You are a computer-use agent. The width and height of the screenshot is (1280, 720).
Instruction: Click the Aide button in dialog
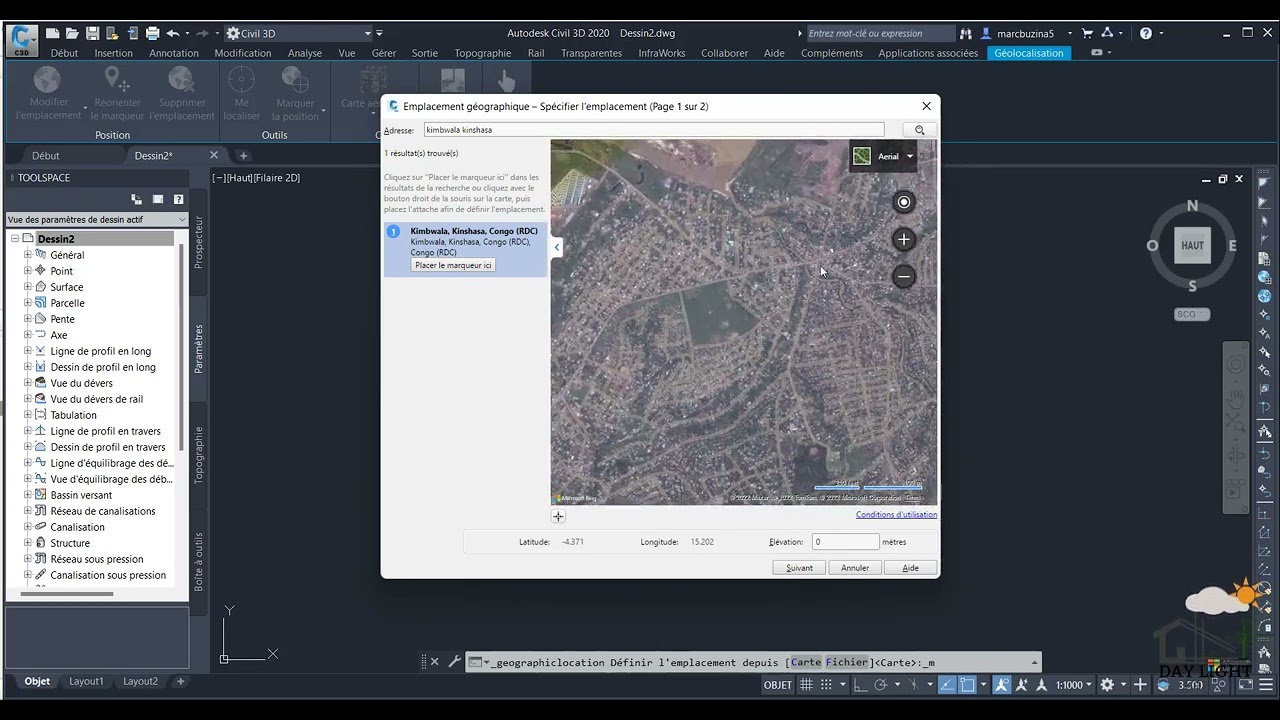tap(911, 567)
